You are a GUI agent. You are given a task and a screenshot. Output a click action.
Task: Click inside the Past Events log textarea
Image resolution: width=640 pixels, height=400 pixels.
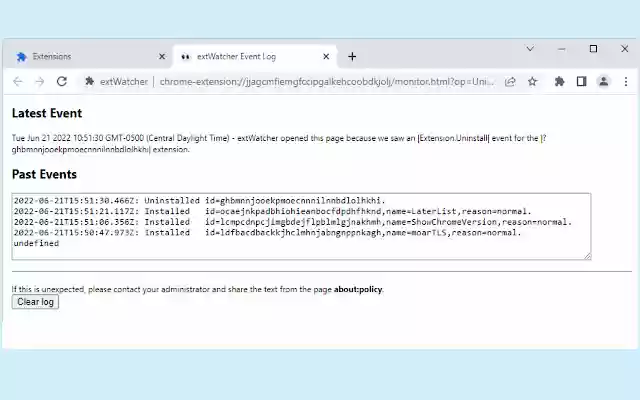point(301,227)
